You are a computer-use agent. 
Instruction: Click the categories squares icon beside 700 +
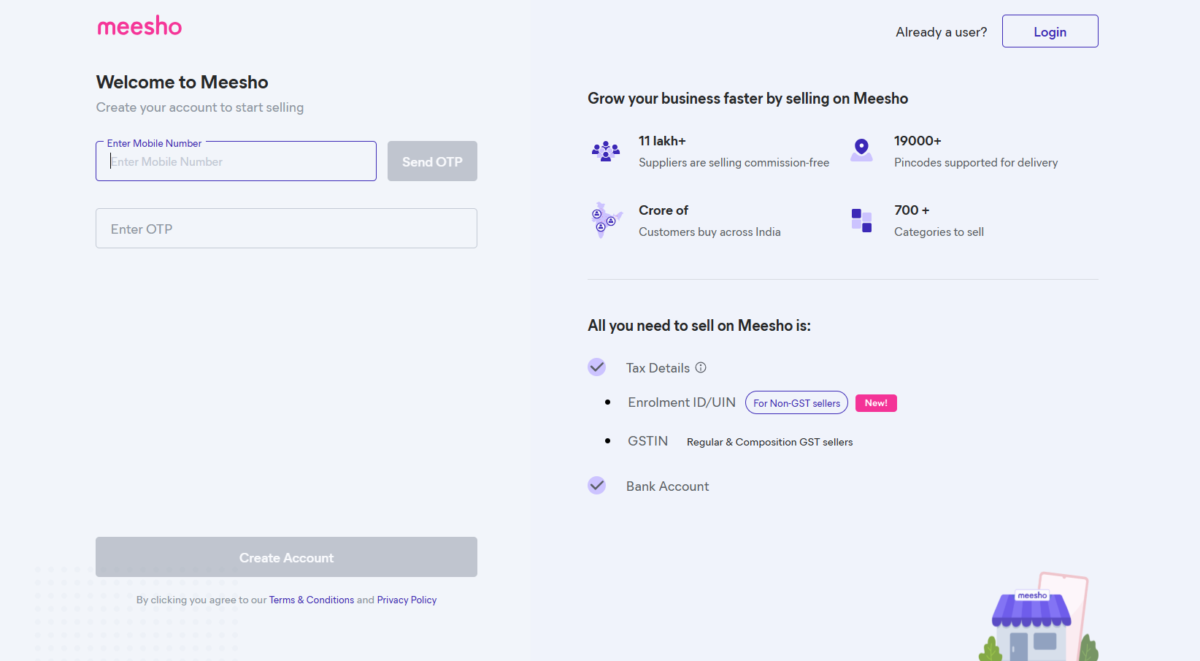coord(861,220)
